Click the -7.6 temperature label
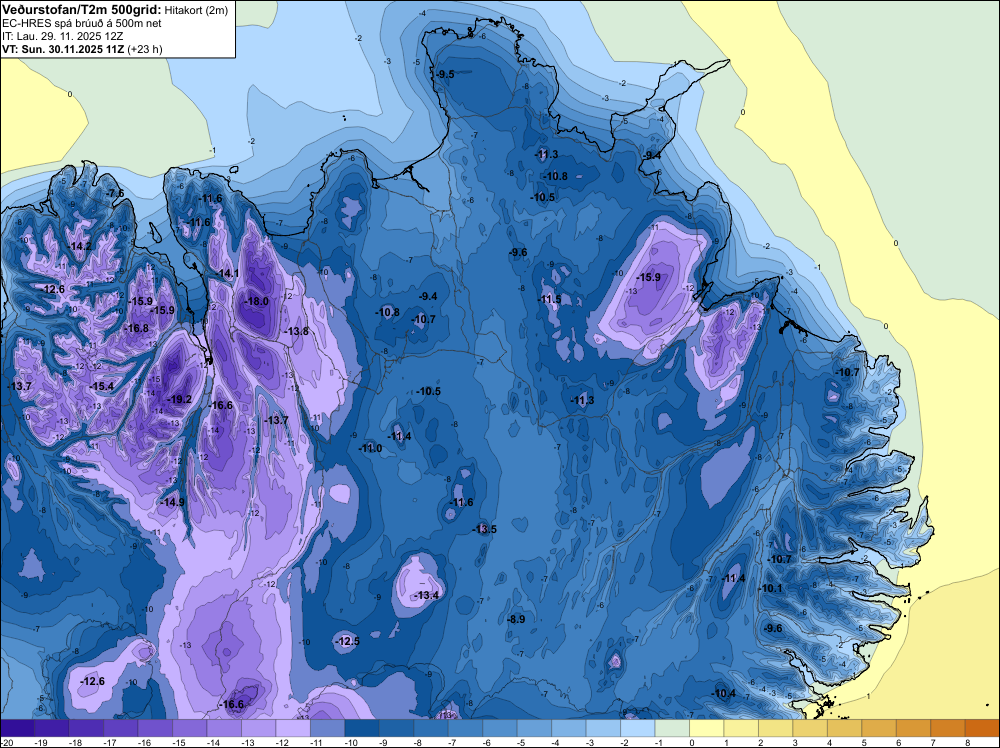1000x748 pixels. tap(115, 193)
